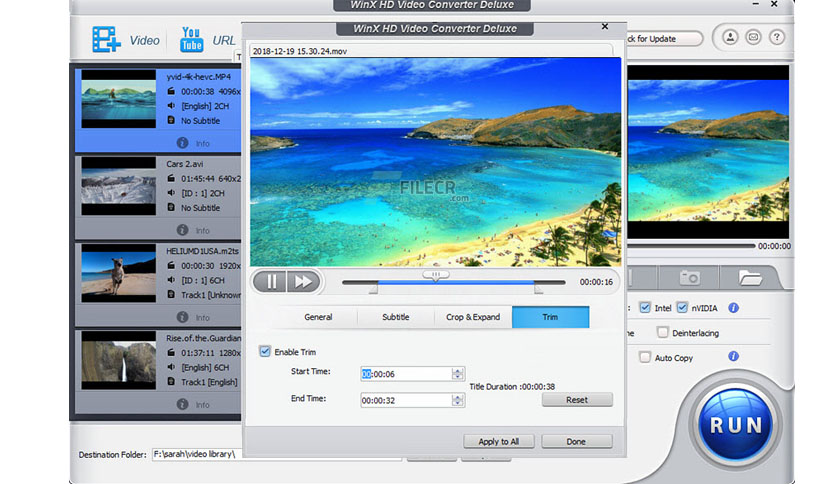
Task: Click the 00:00:16 playback time
Action: point(596,282)
